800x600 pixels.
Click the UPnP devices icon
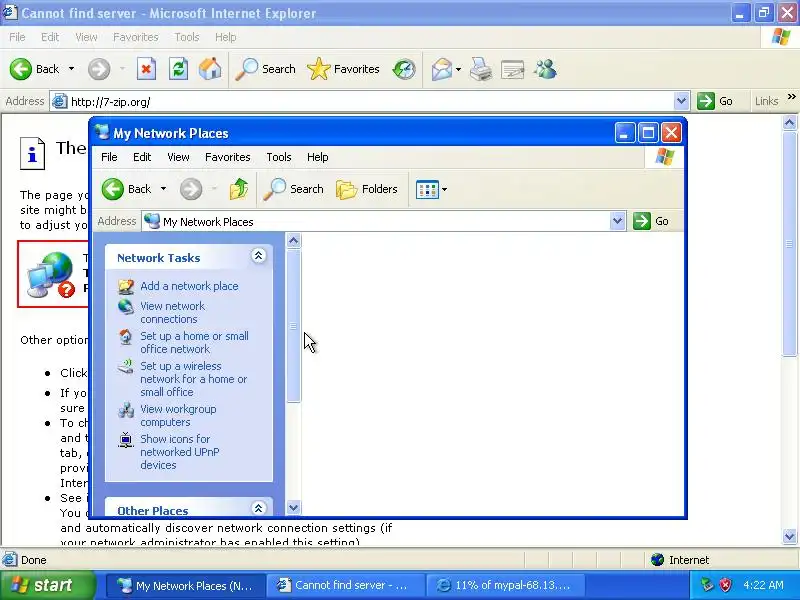click(x=126, y=439)
